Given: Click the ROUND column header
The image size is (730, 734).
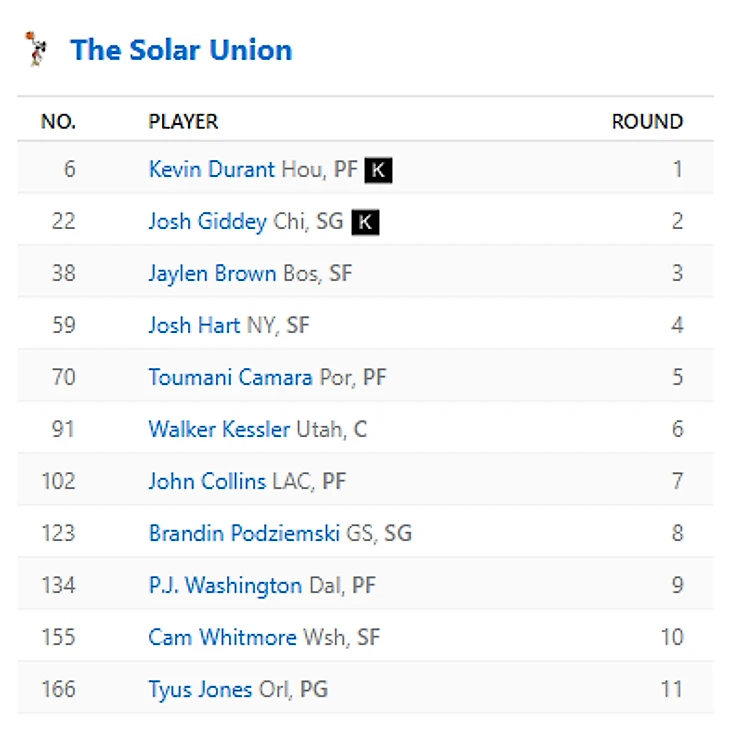Looking at the screenshot, I should [648, 122].
